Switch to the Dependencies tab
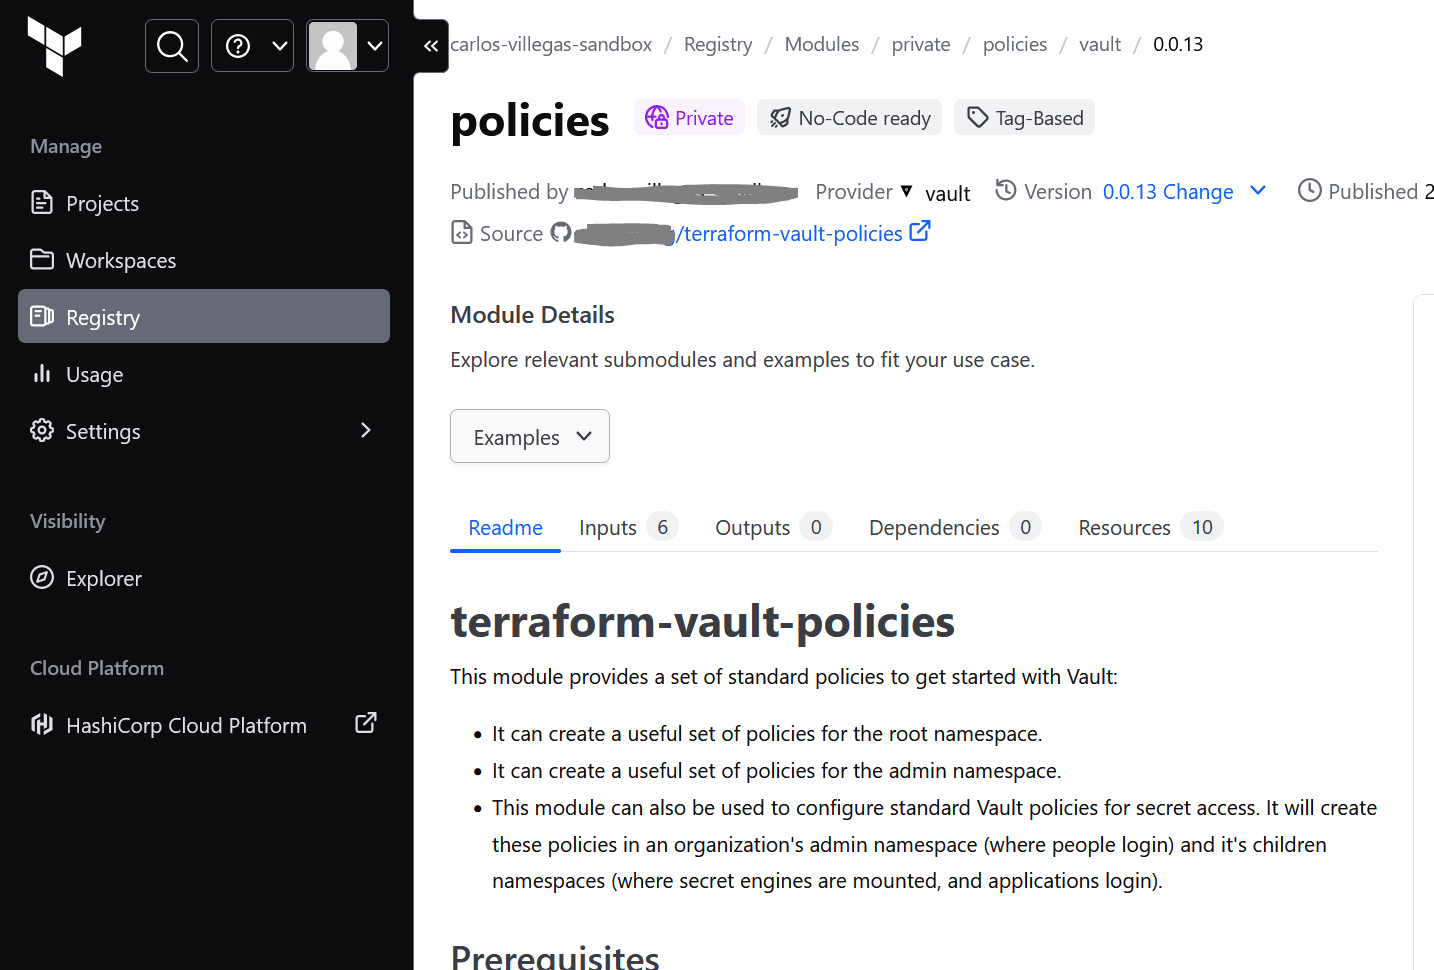Viewport: 1434px width, 970px height. (x=954, y=527)
